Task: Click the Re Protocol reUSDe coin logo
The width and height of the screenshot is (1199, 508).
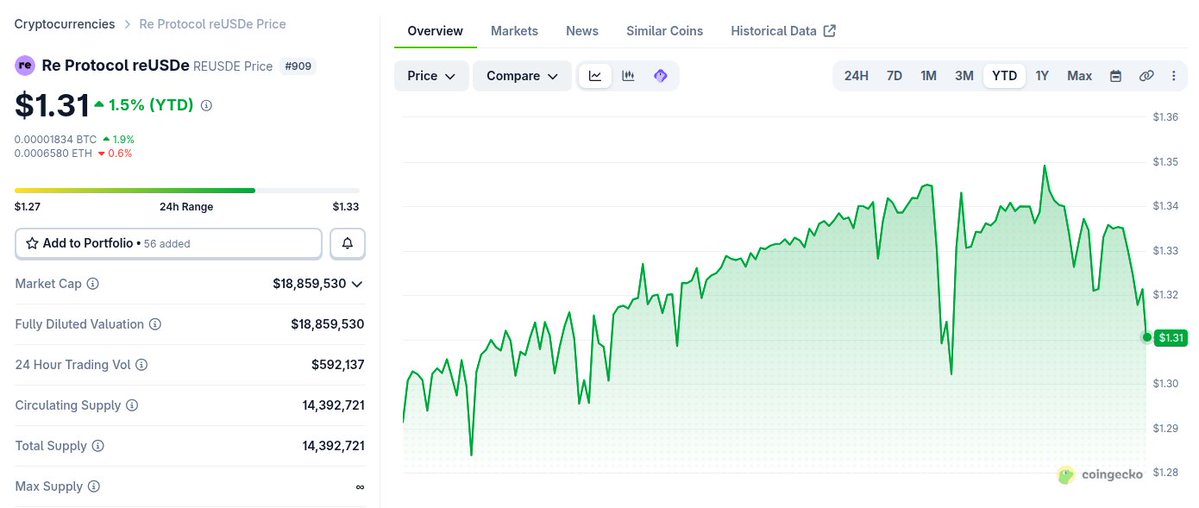Action: [x=24, y=65]
